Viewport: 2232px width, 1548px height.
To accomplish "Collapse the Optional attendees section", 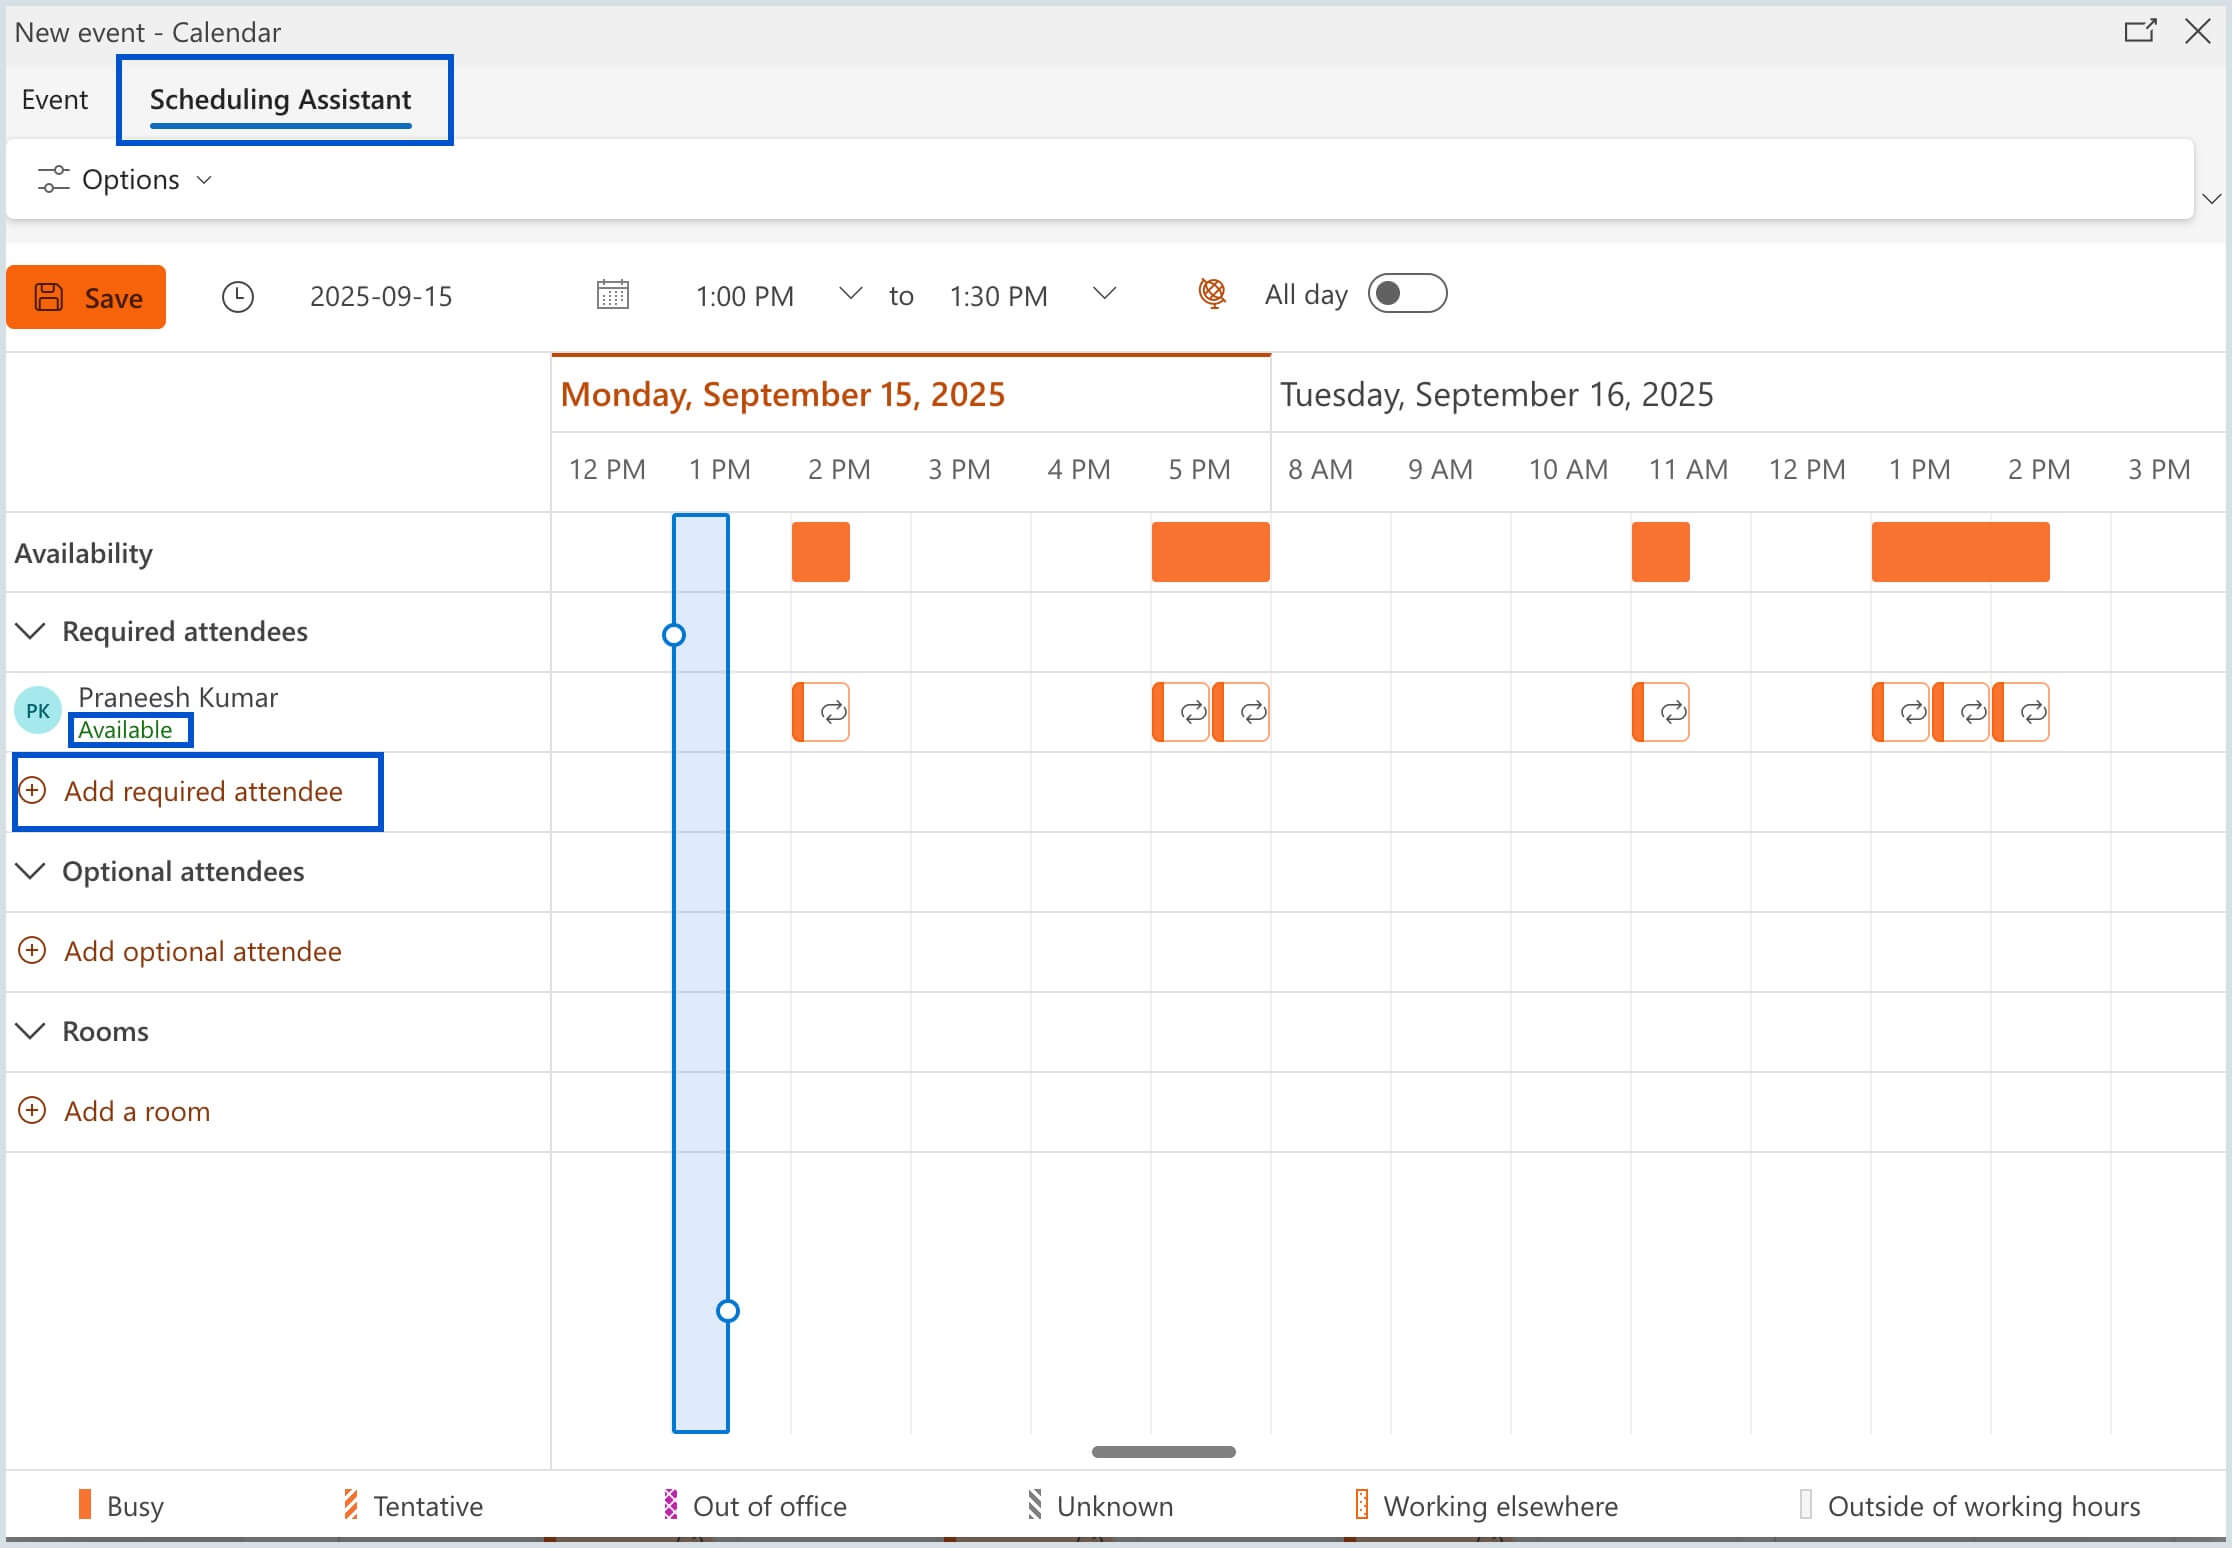I will click(31, 871).
